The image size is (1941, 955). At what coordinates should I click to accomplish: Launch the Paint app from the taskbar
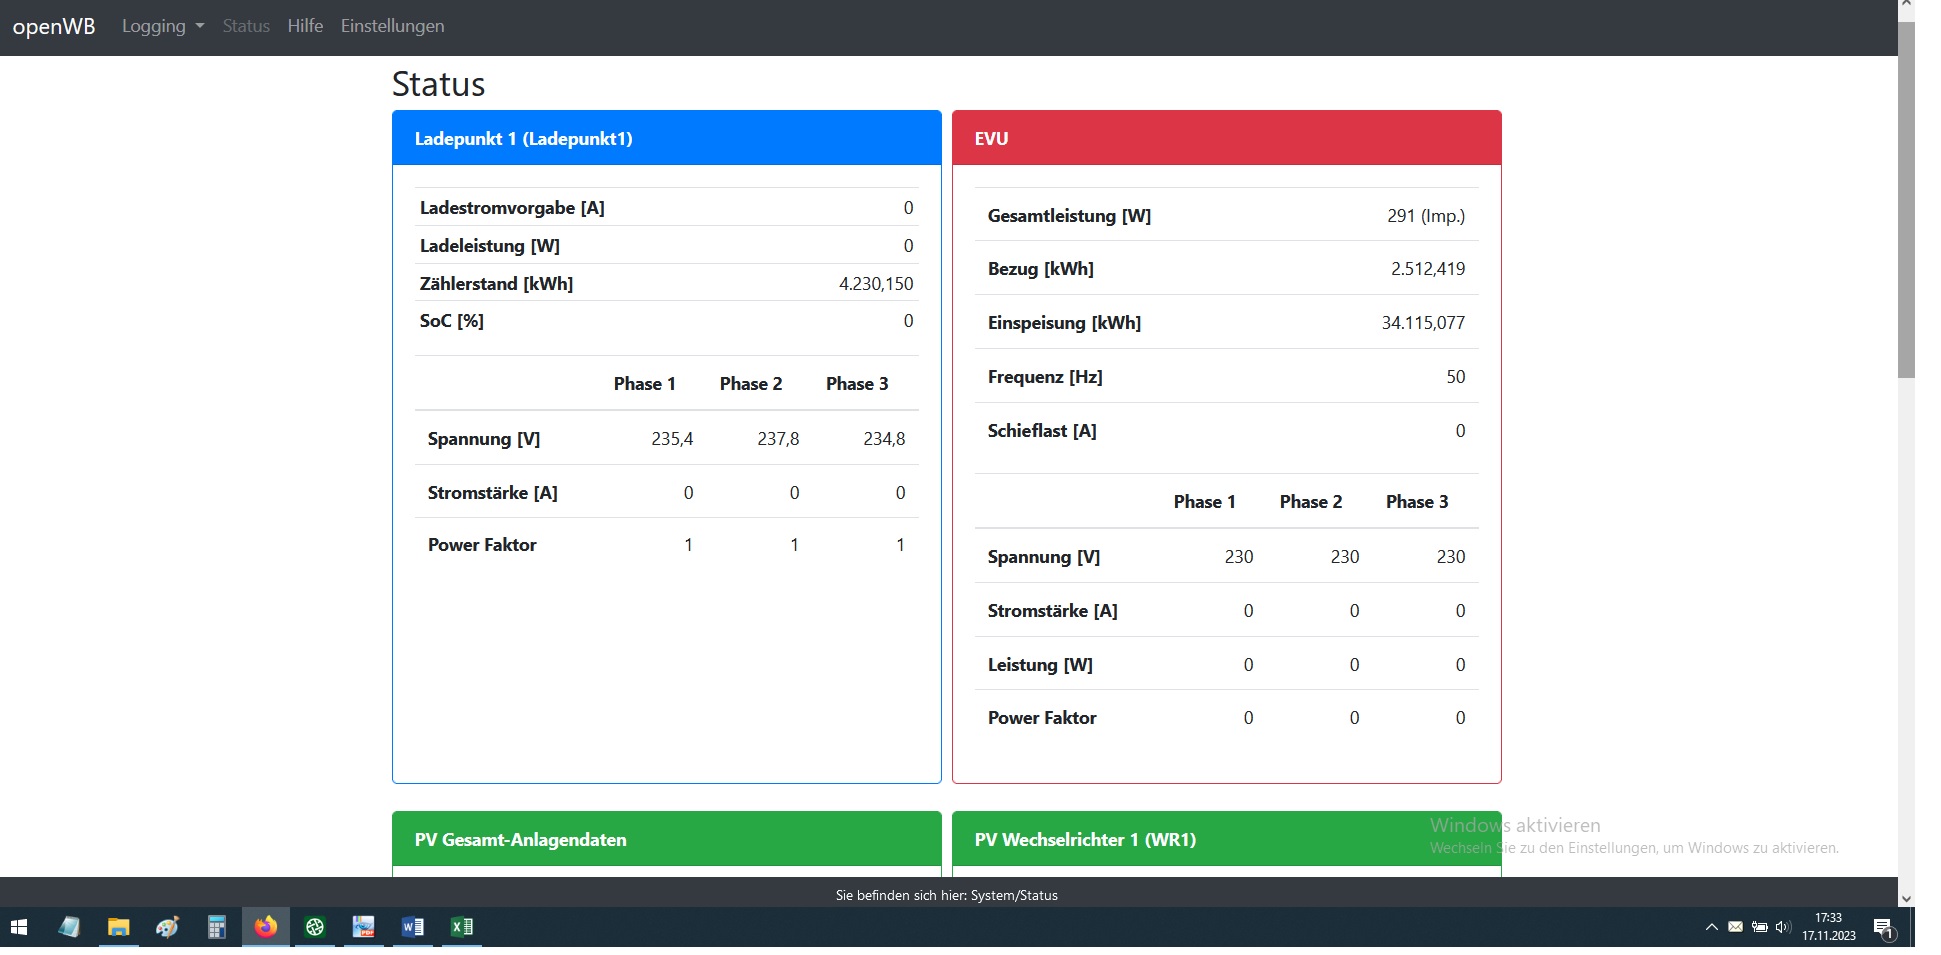[167, 927]
